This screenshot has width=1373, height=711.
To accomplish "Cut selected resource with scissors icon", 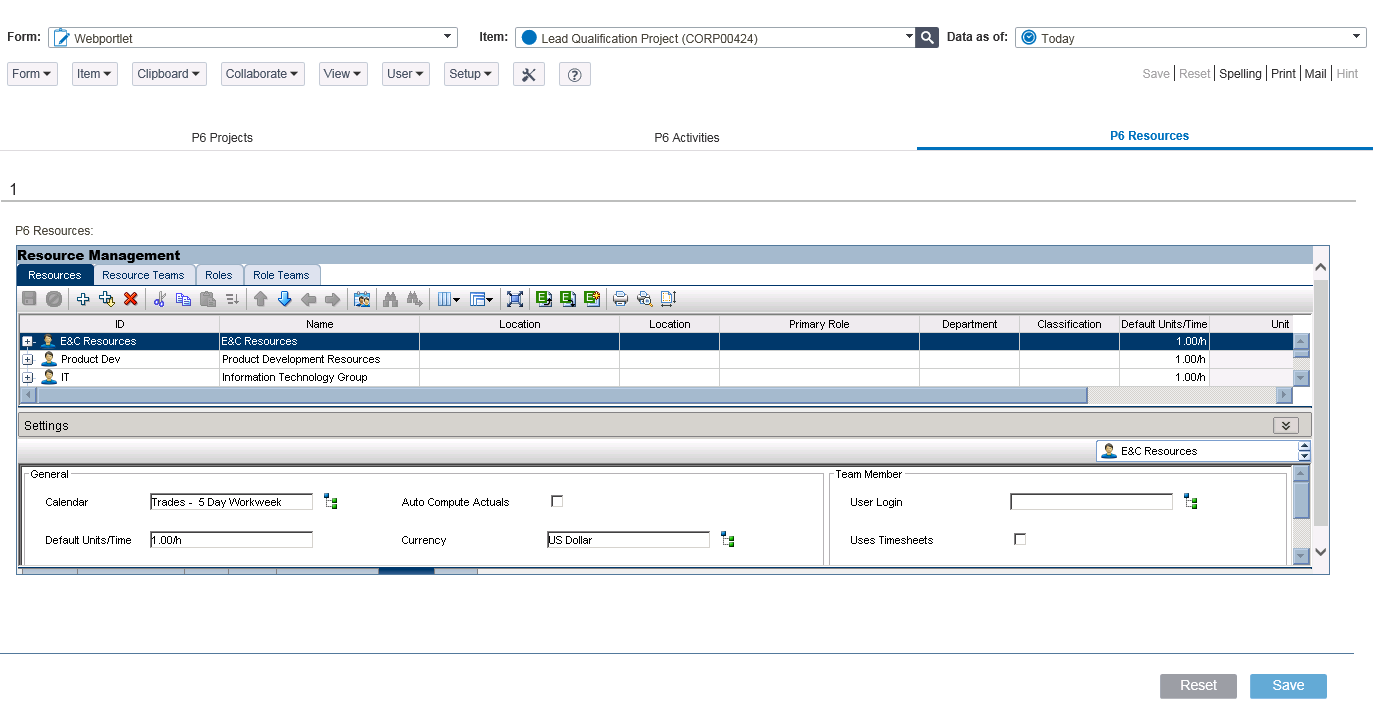I will click(159, 298).
